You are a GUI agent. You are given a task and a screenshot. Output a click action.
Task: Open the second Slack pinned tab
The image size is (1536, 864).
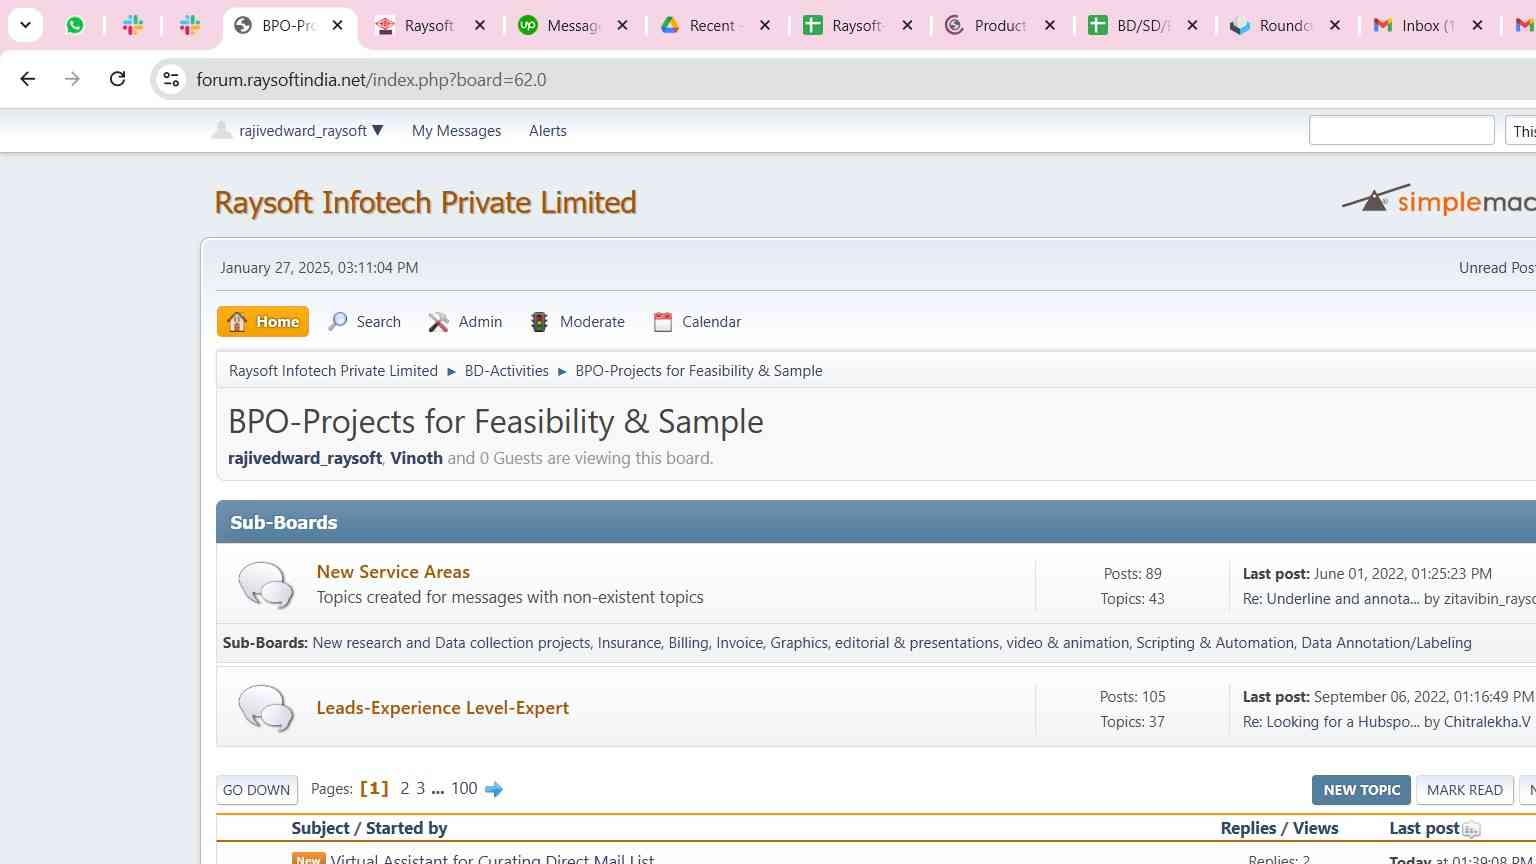tap(190, 25)
